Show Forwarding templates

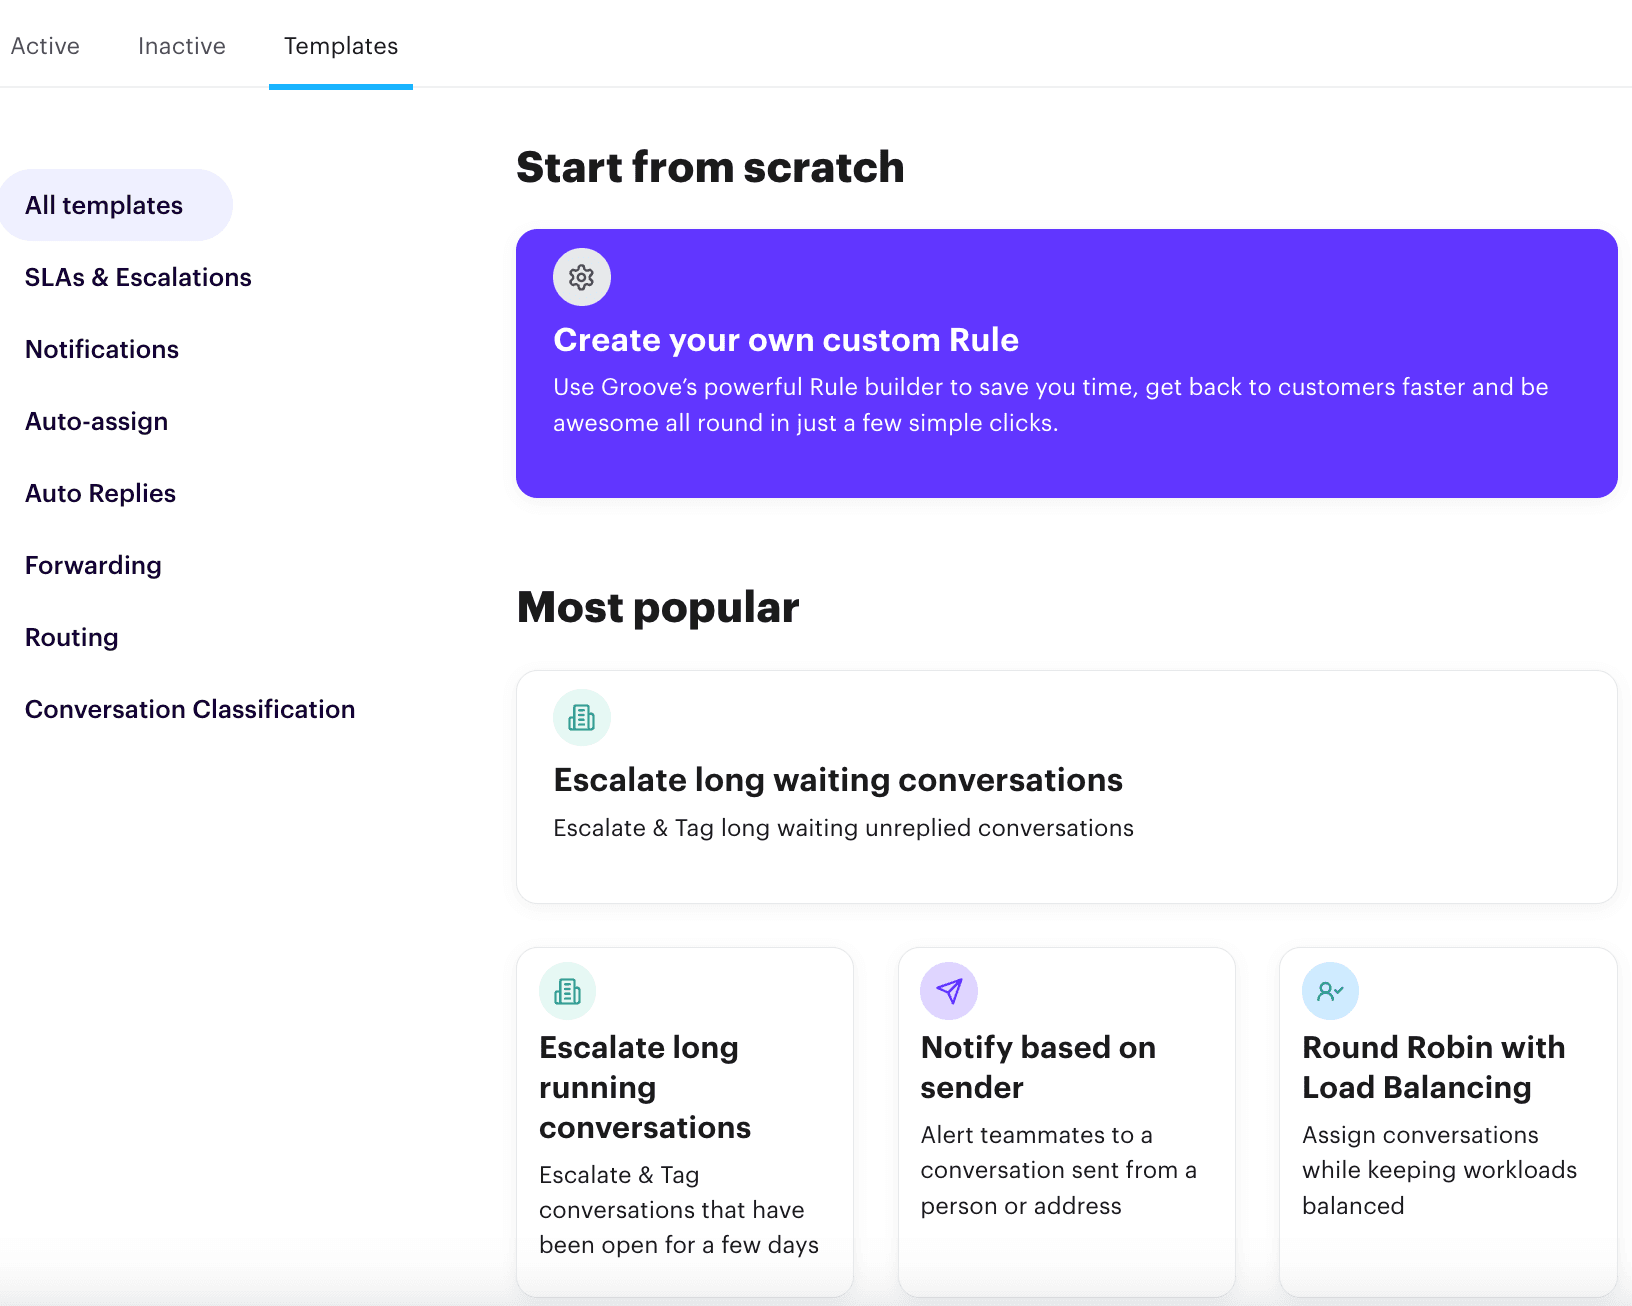[93, 565]
